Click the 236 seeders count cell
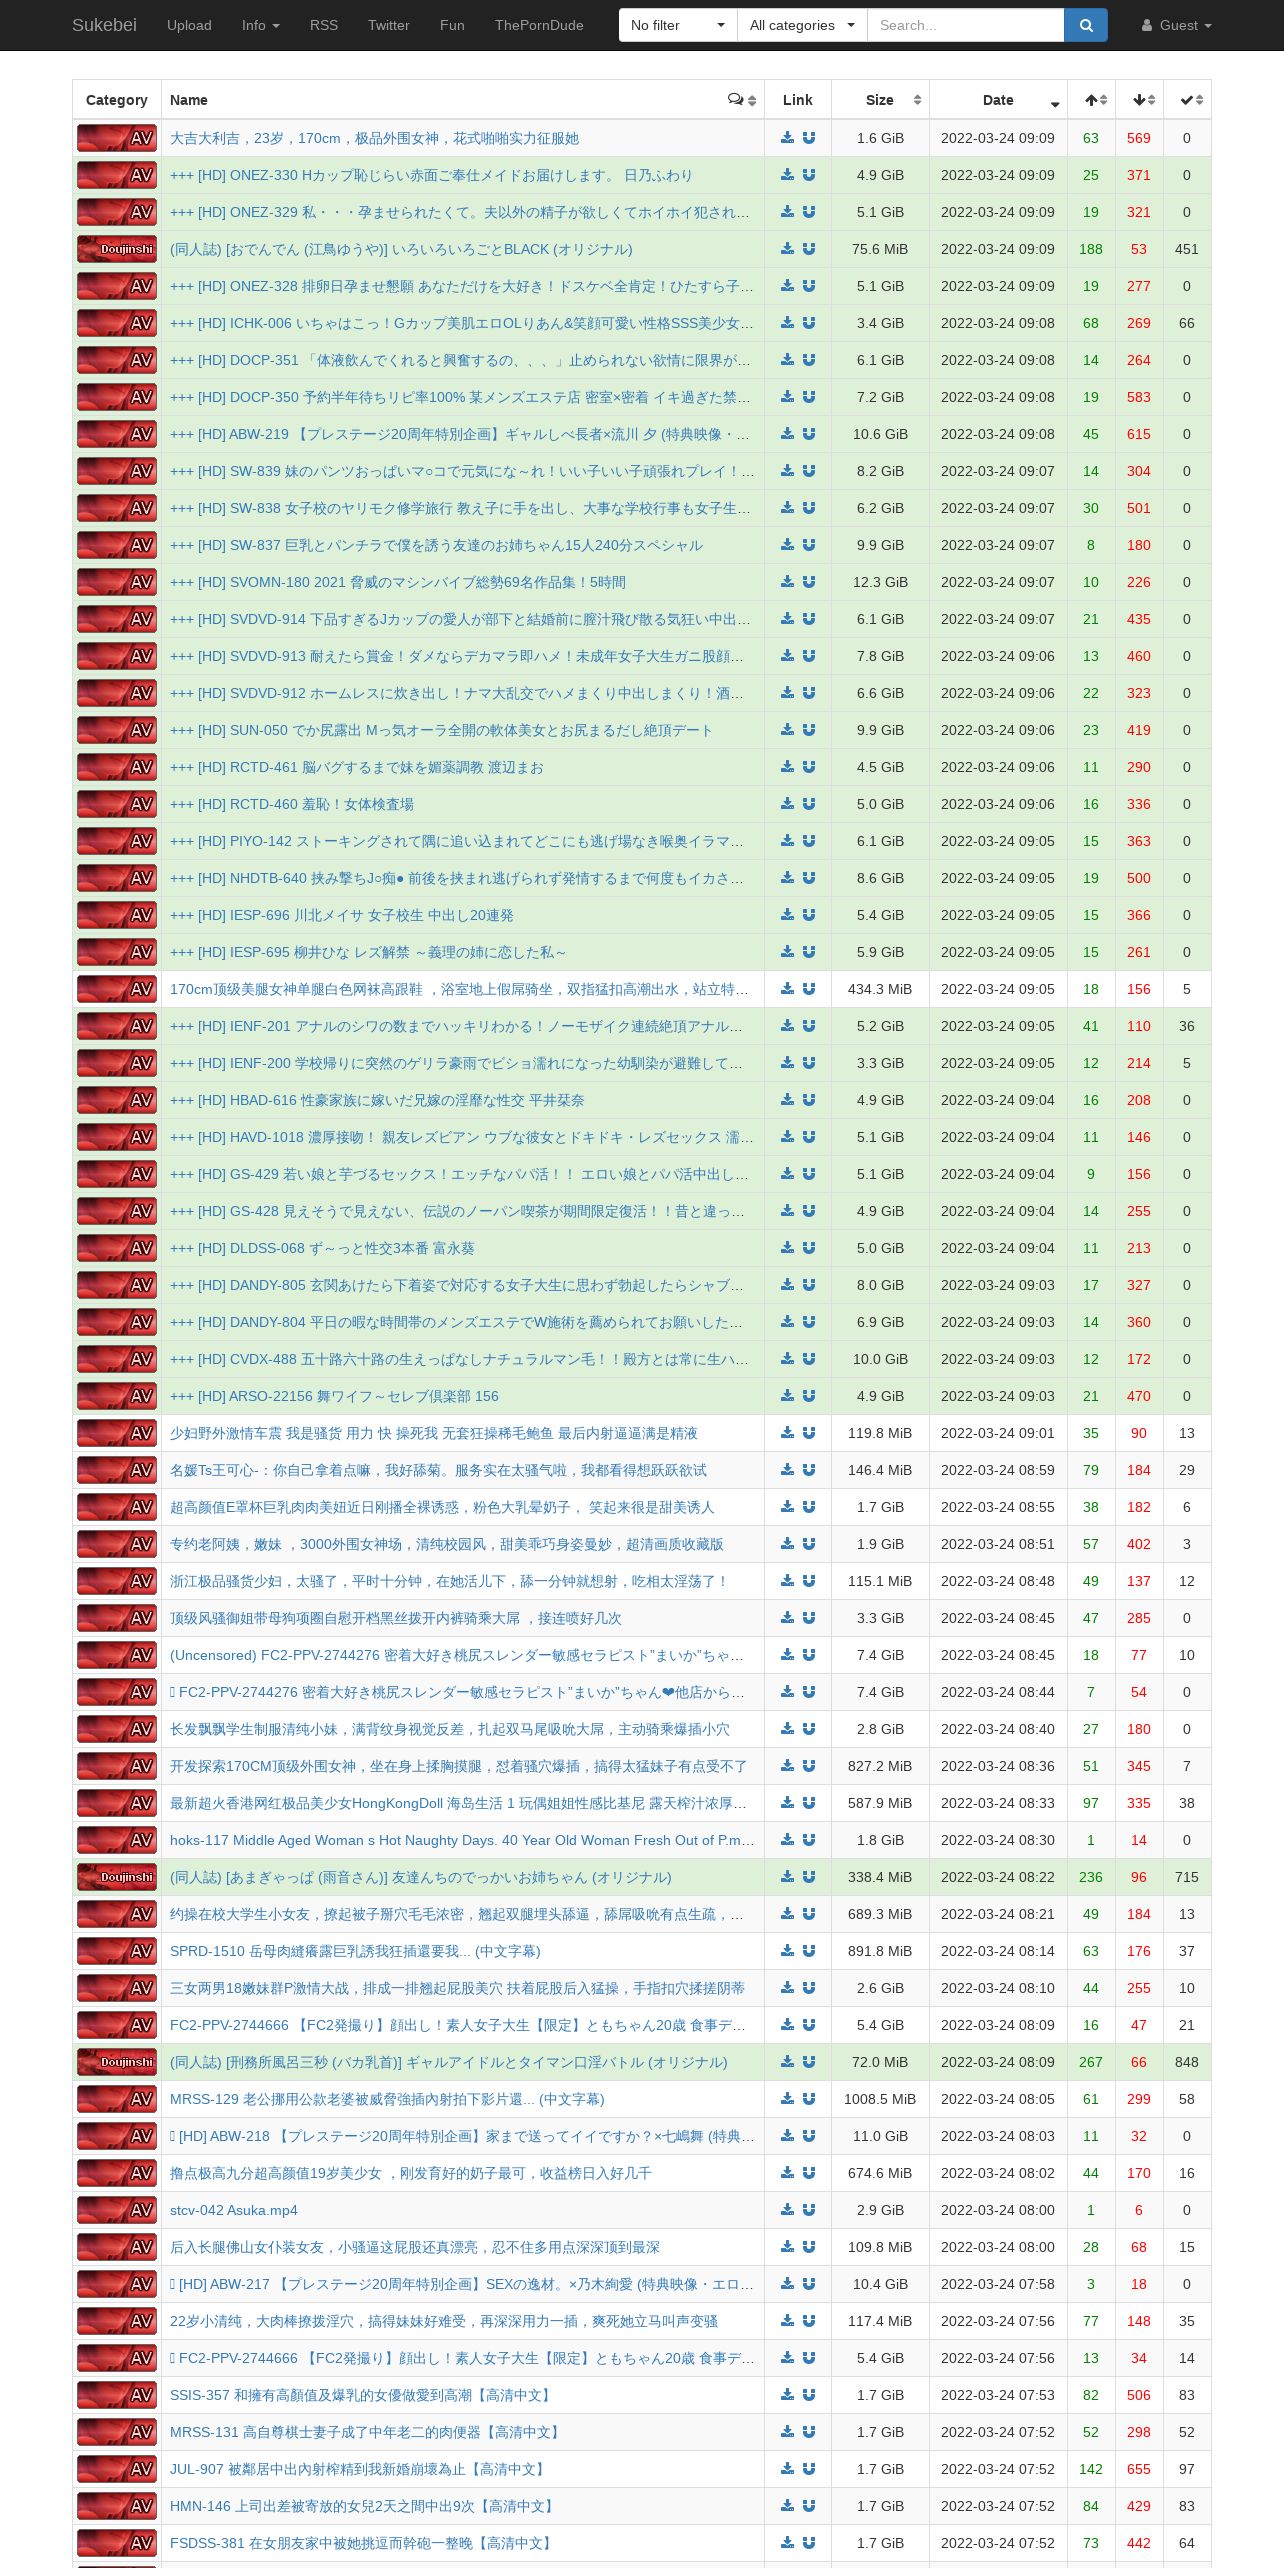The image size is (1284, 2568). point(1091,1877)
